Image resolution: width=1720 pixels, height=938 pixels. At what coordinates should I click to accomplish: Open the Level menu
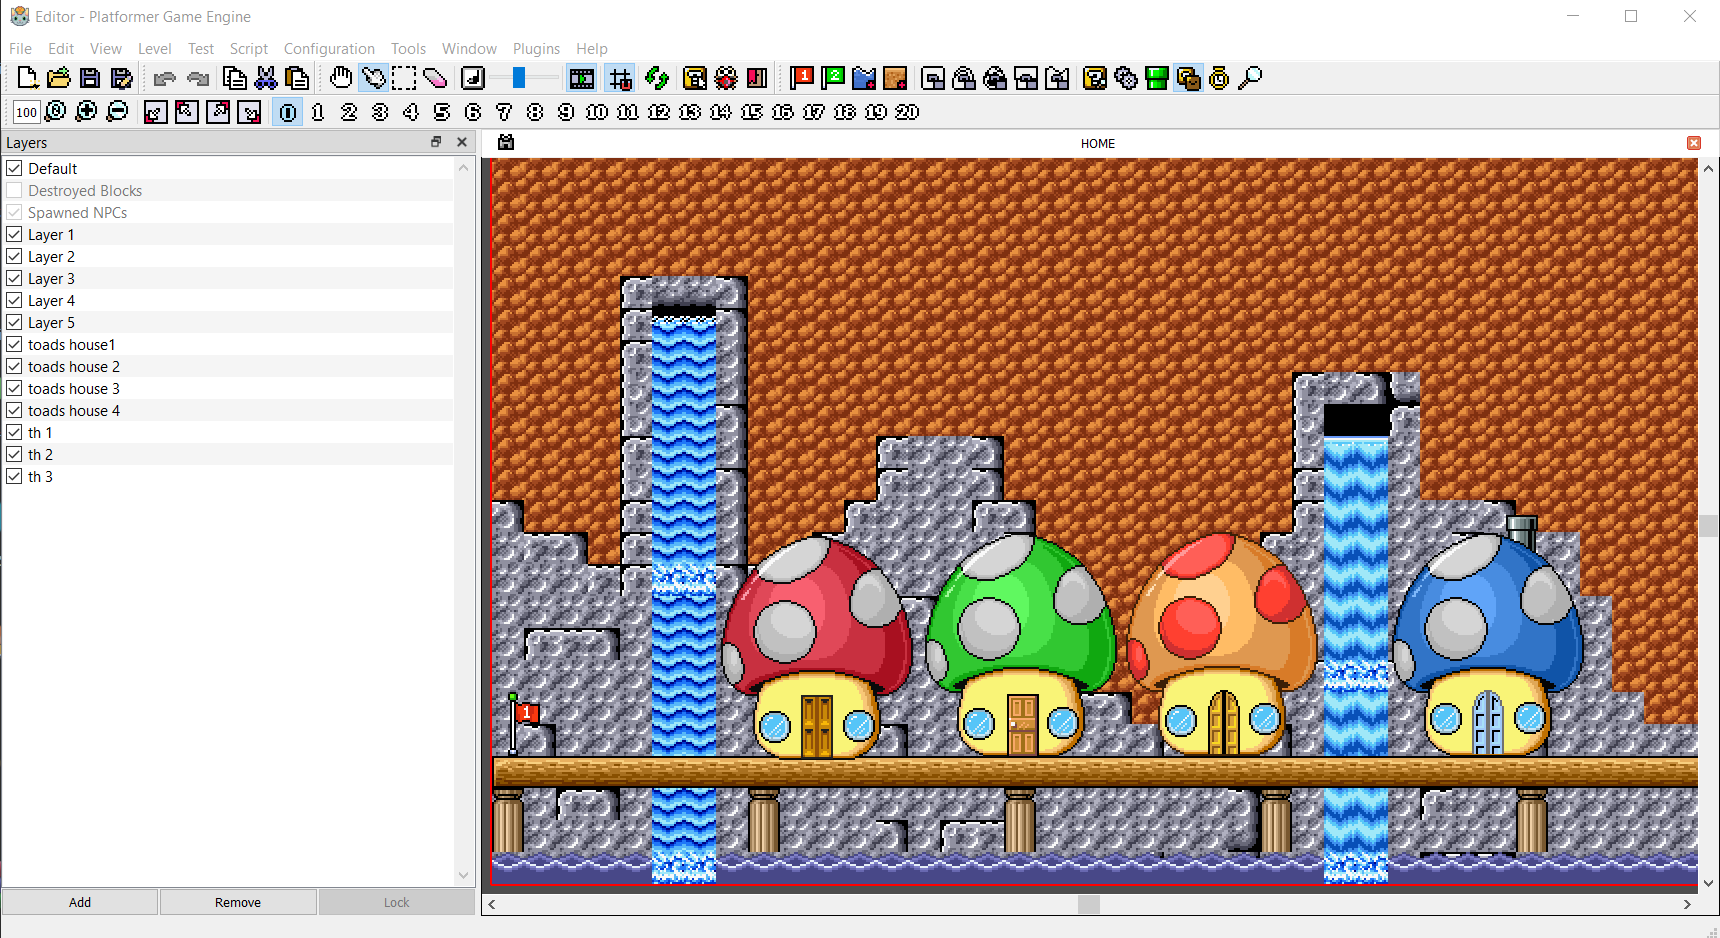pyautogui.click(x=154, y=48)
